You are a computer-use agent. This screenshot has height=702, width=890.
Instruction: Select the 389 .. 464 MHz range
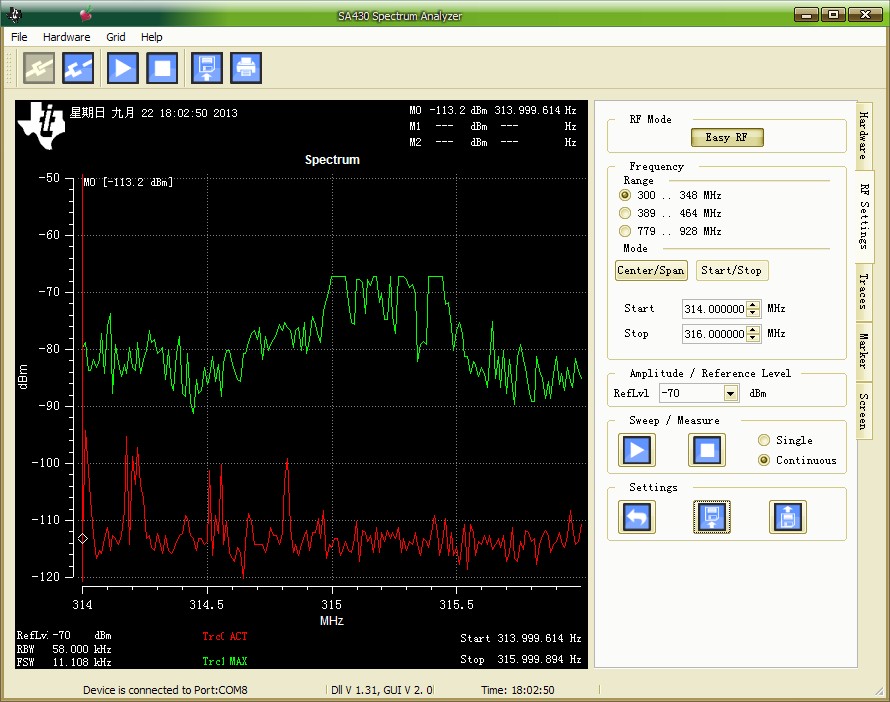(x=626, y=213)
